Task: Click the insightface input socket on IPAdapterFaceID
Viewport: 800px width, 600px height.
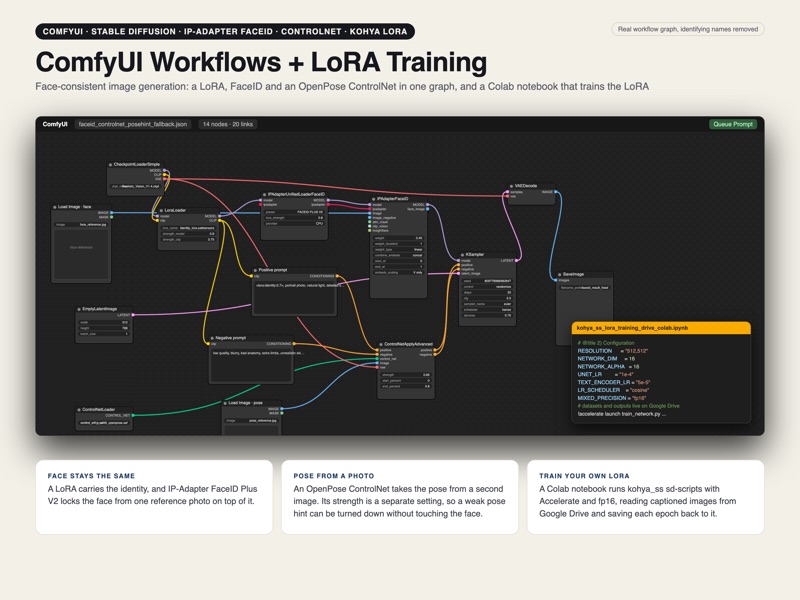Action: (x=370, y=231)
